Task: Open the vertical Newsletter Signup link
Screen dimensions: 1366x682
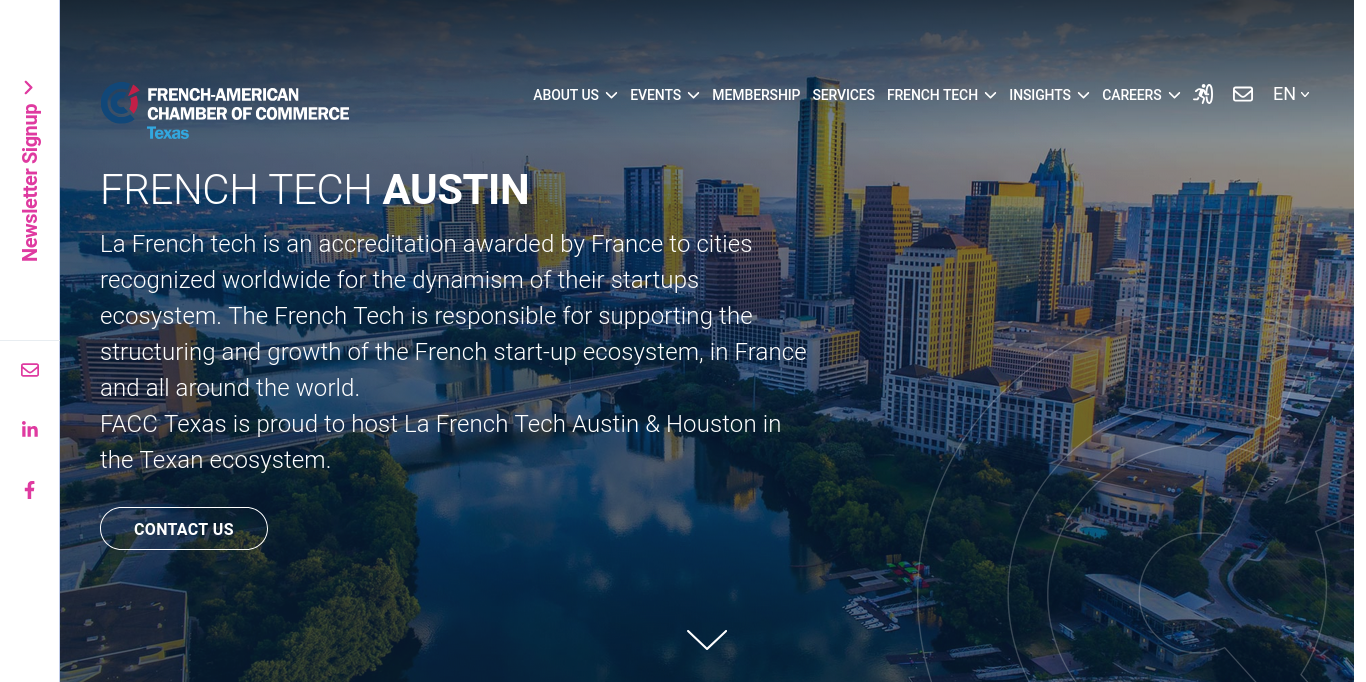Action: 30,182
